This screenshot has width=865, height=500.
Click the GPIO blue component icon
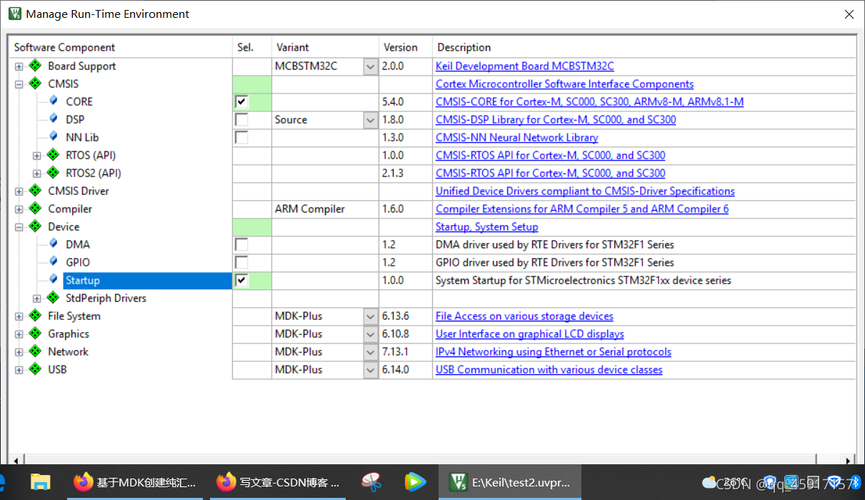[x=54, y=261]
